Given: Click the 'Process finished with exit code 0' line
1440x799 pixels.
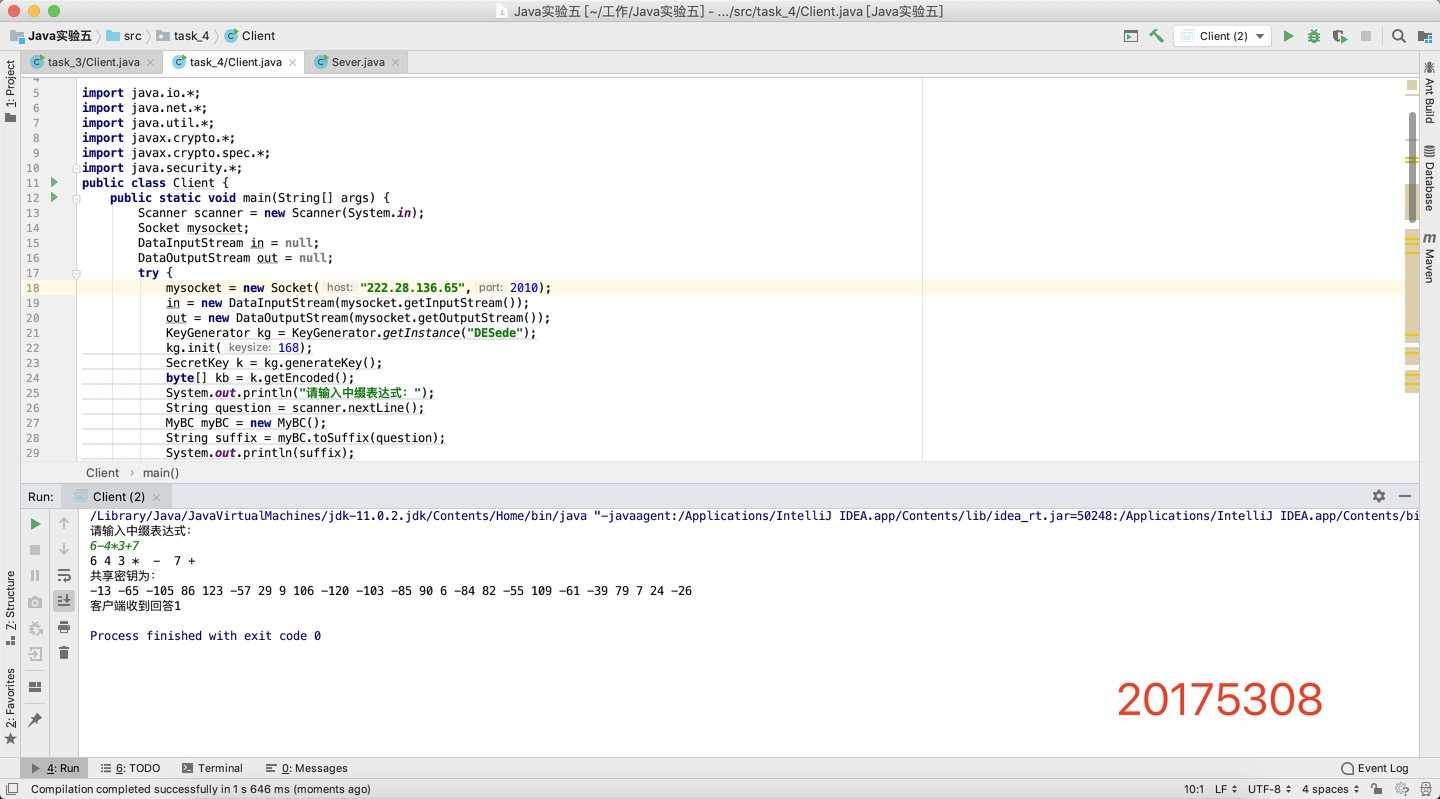Looking at the screenshot, I should point(205,636).
